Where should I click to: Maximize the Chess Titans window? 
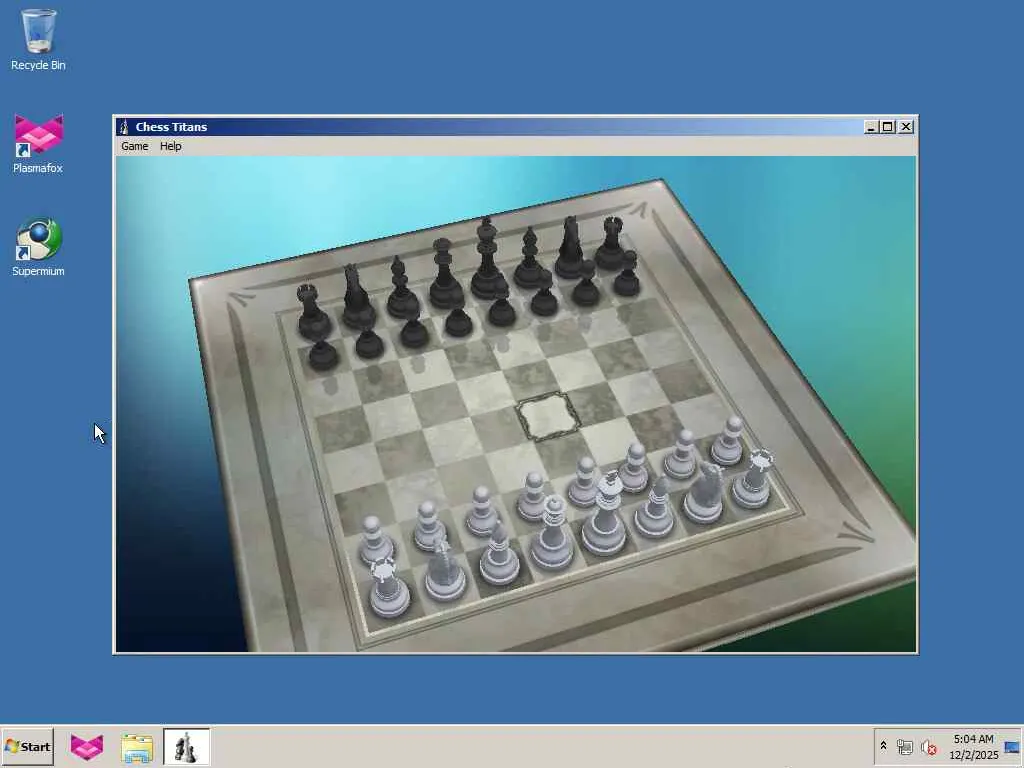(x=888, y=127)
